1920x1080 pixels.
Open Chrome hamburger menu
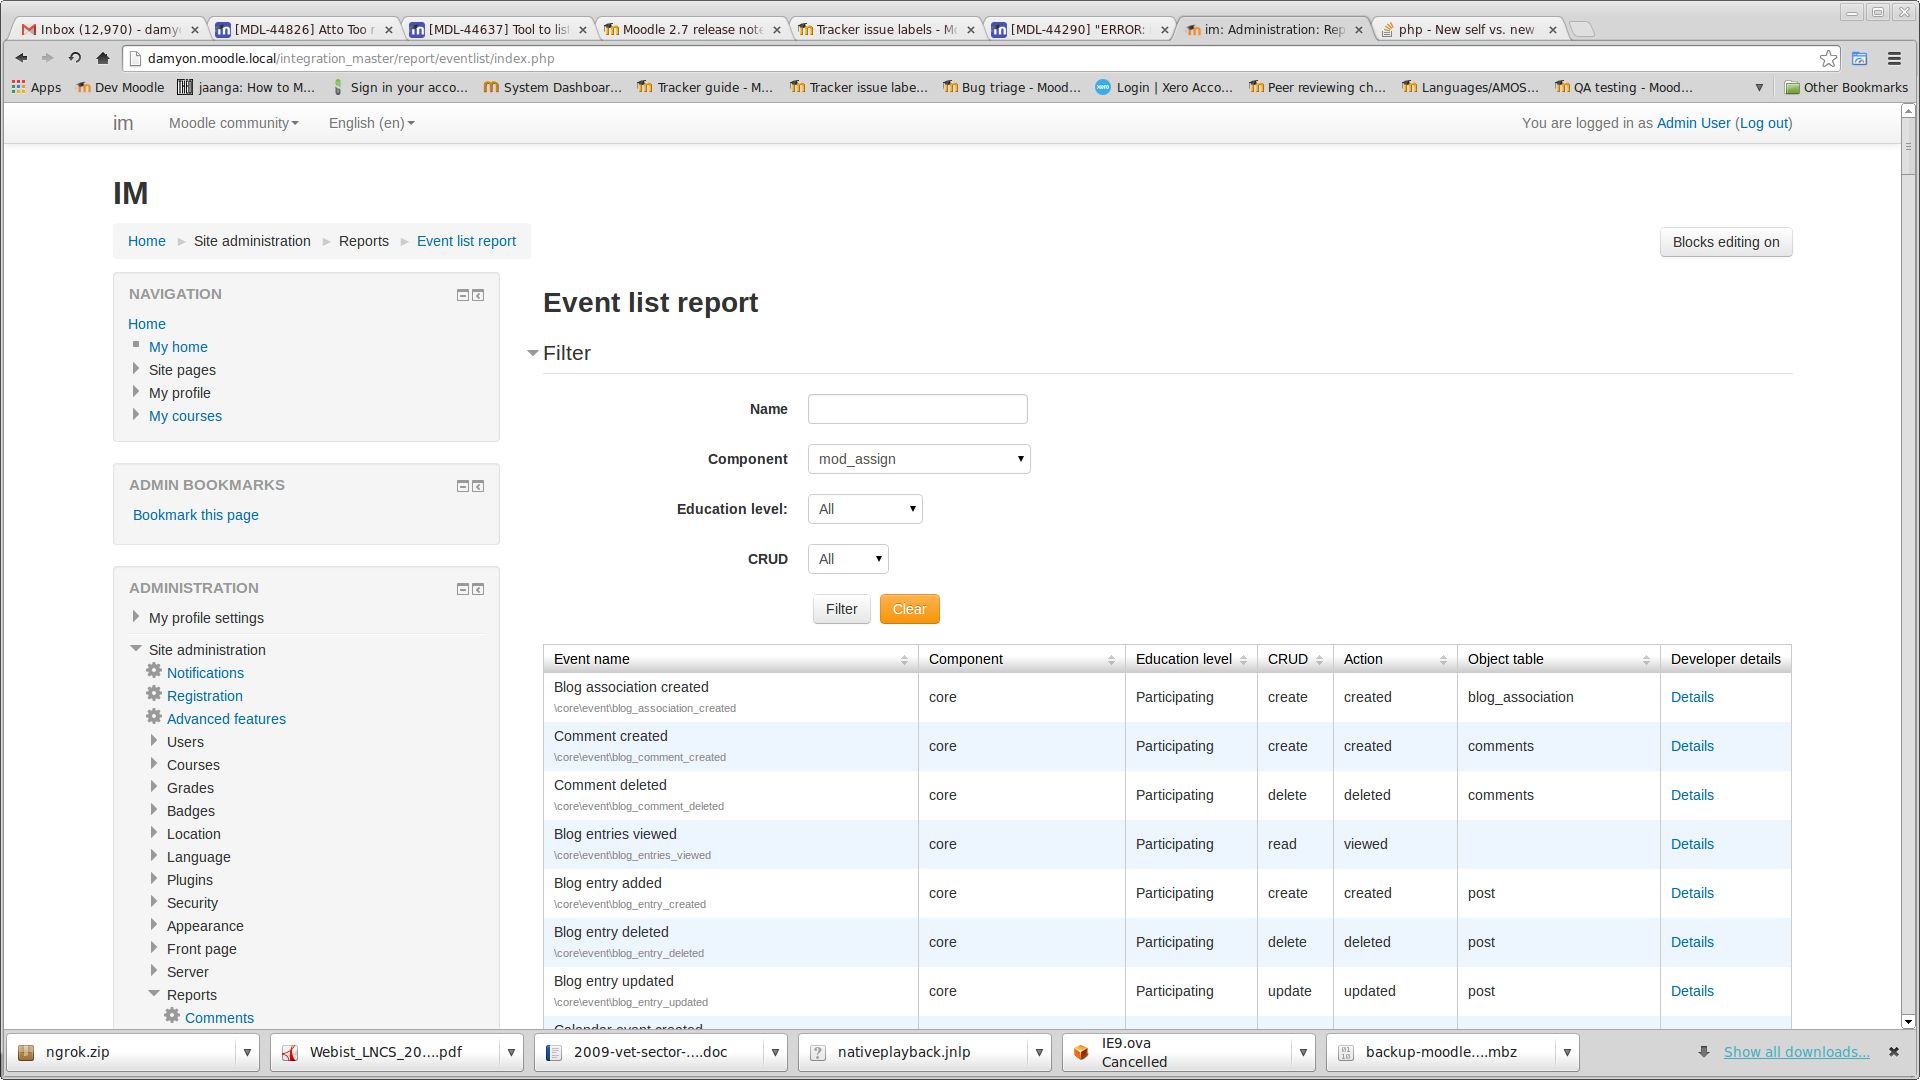click(x=1894, y=58)
